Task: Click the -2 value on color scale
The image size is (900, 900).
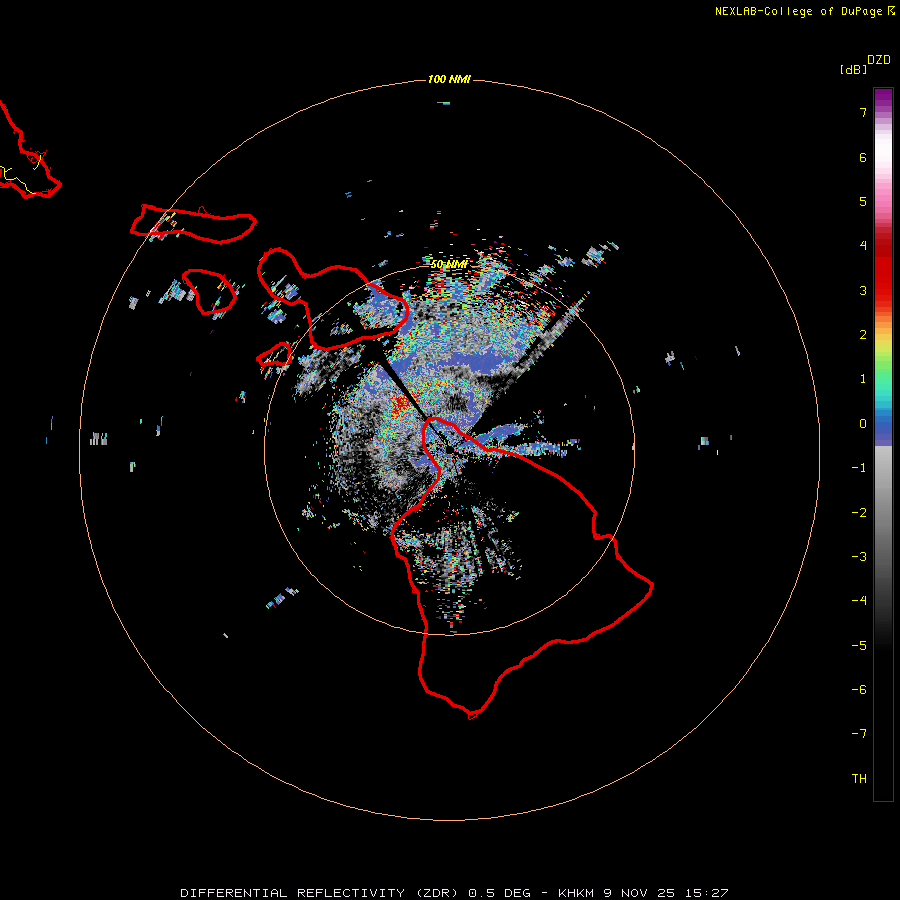Action: click(x=859, y=513)
